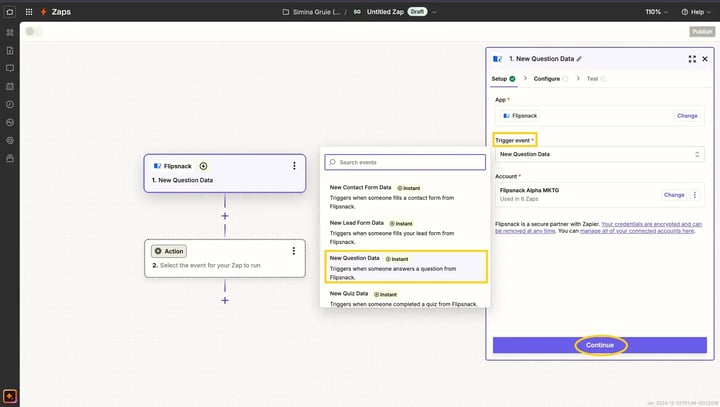Open the status globe icon in sidebar
Screen dimensions: 720x407
coord(10,122)
